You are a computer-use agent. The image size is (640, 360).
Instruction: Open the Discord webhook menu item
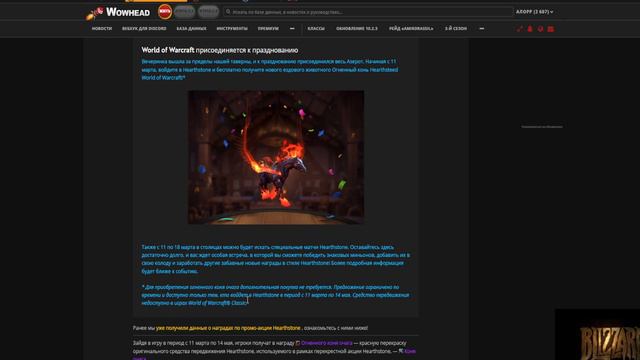[x=144, y=29]
